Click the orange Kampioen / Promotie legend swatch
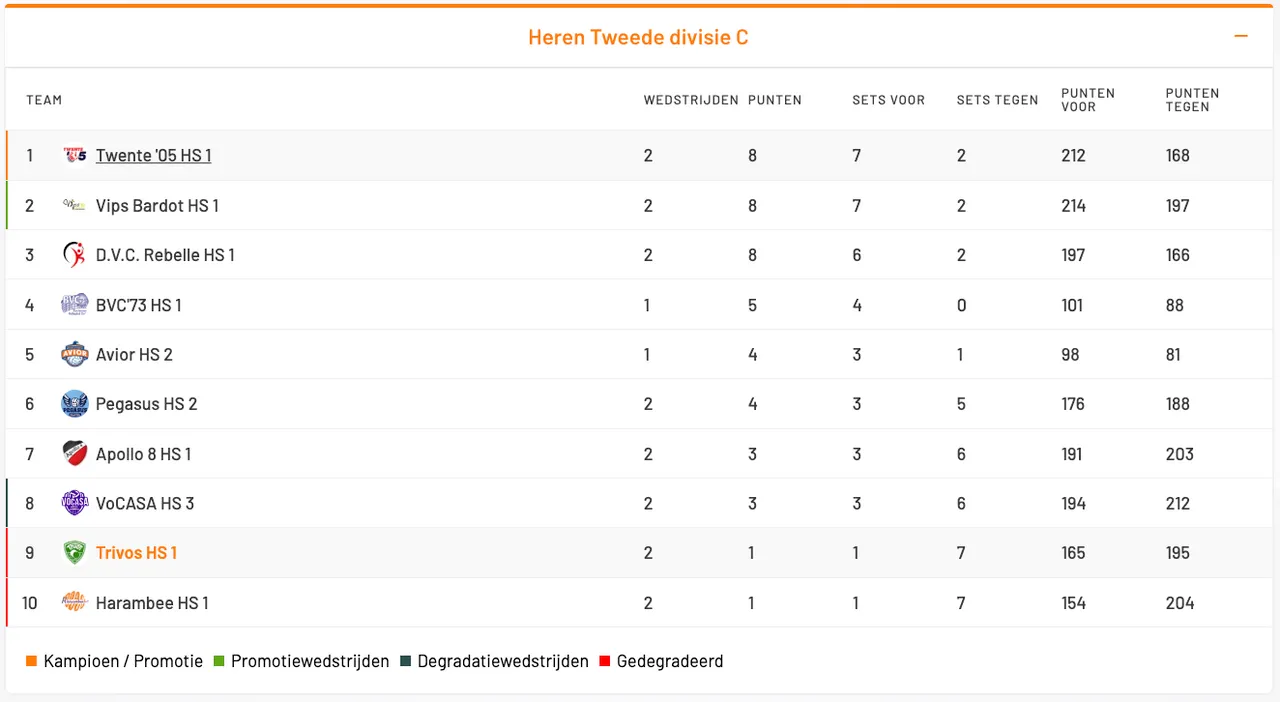 [31, 662]
